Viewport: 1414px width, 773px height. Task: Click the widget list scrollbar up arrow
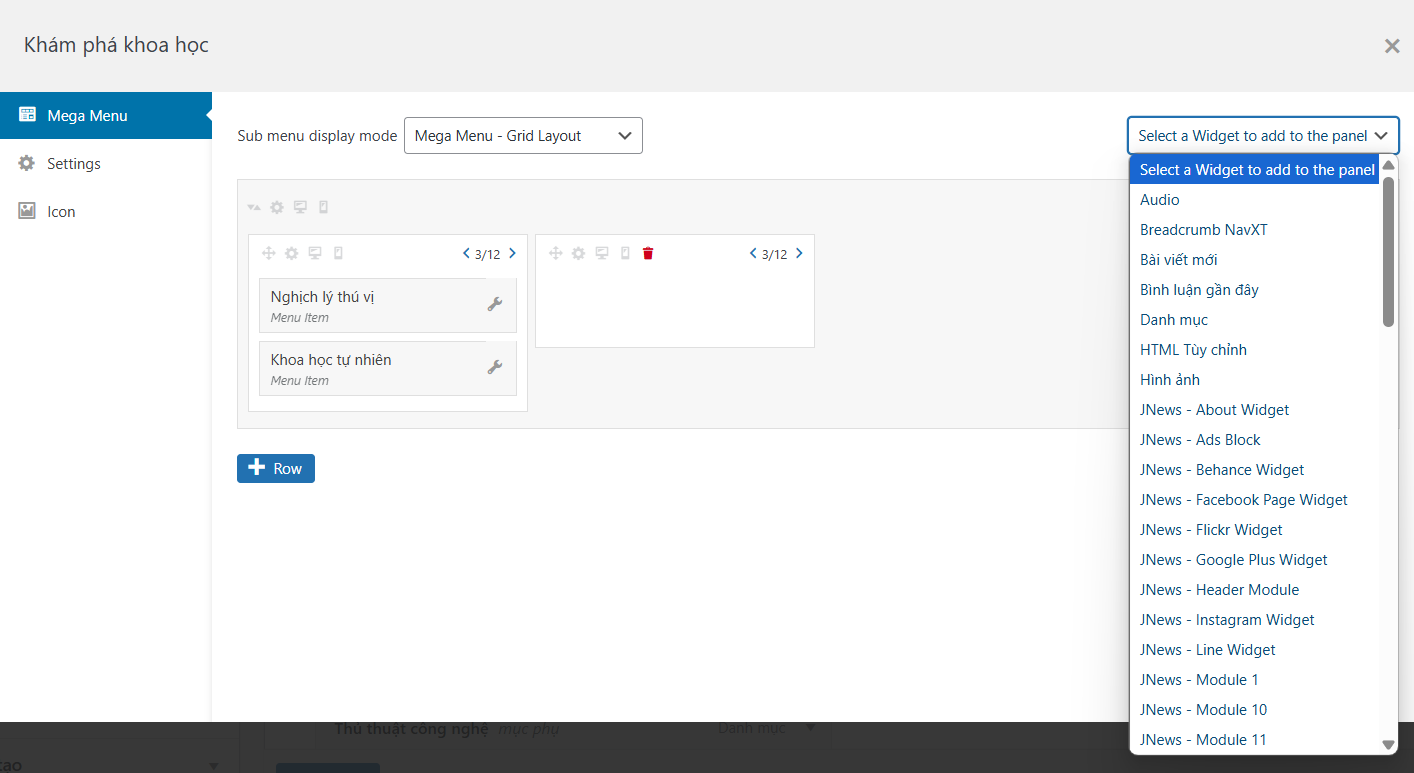click(x=1388, y=165)
